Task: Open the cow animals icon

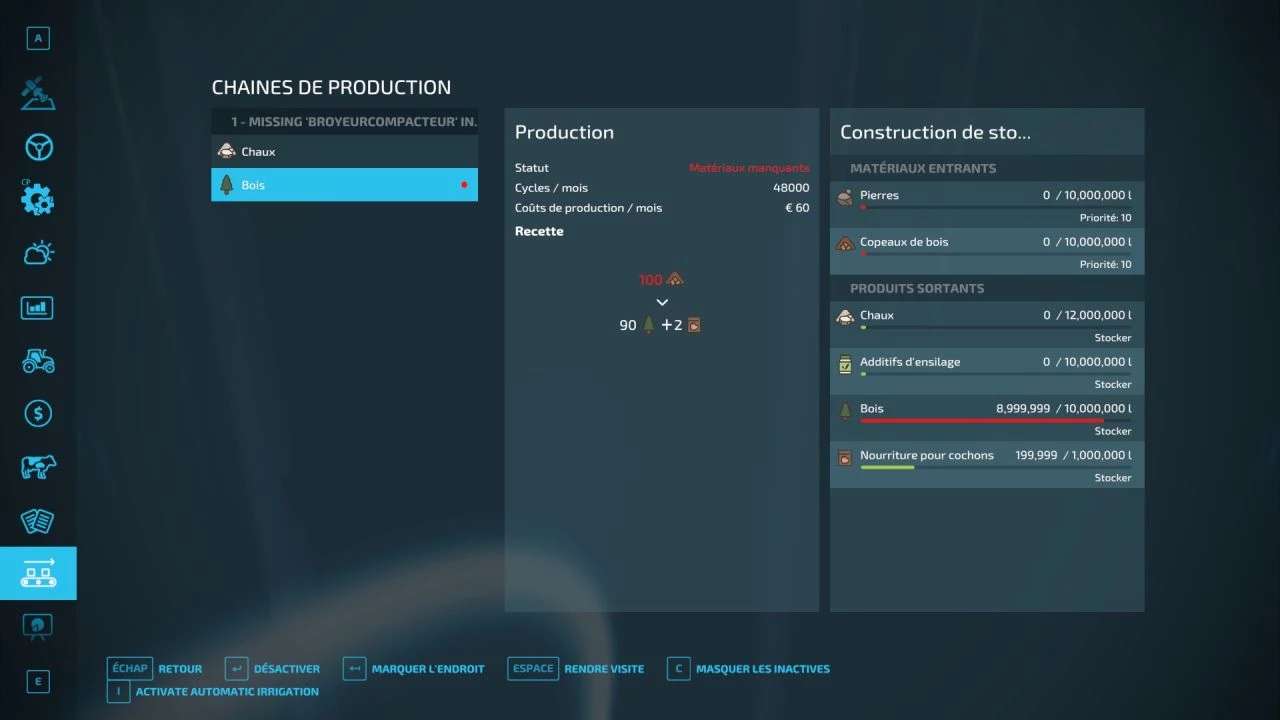Action: point(38,466)
